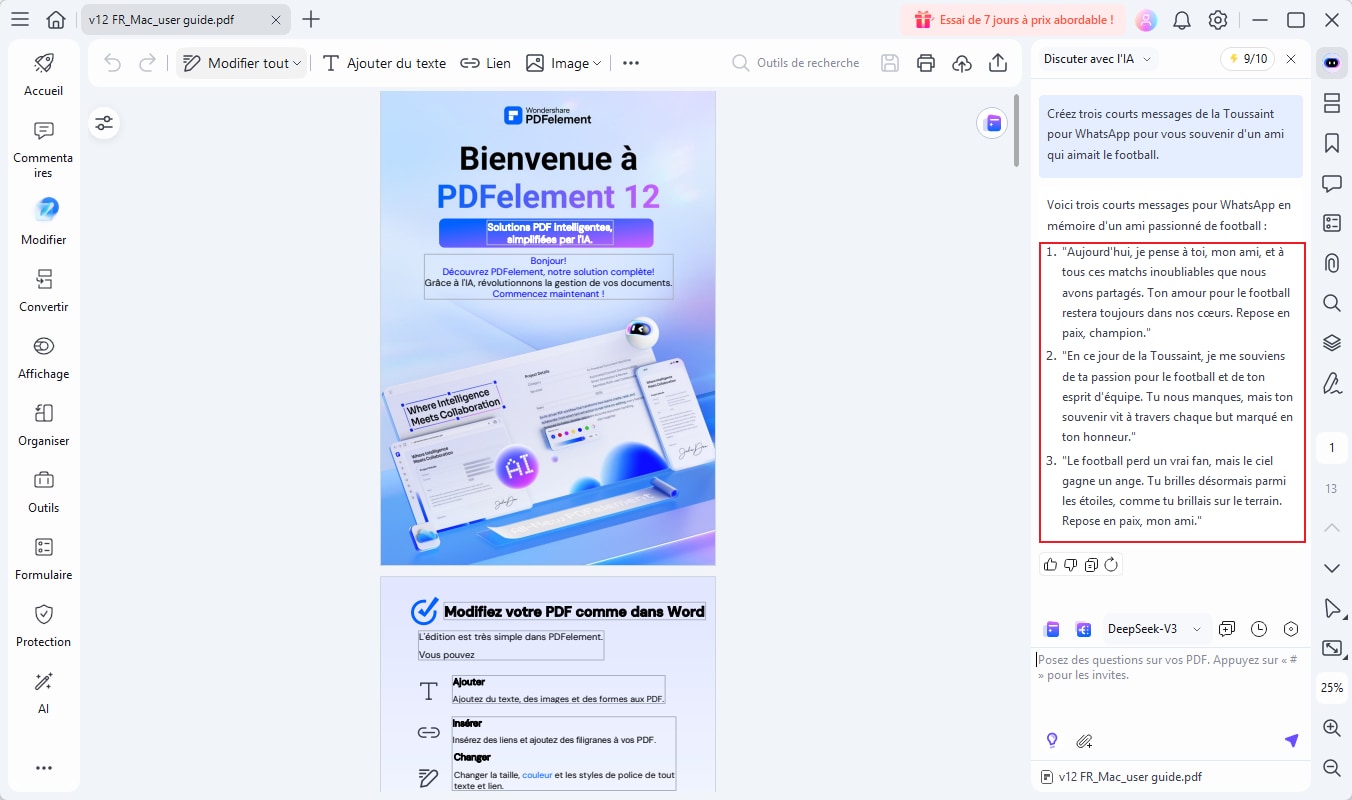Open the Accueil sidebar section
Viewport: 1352px width, 800px height.
[44, 74]
